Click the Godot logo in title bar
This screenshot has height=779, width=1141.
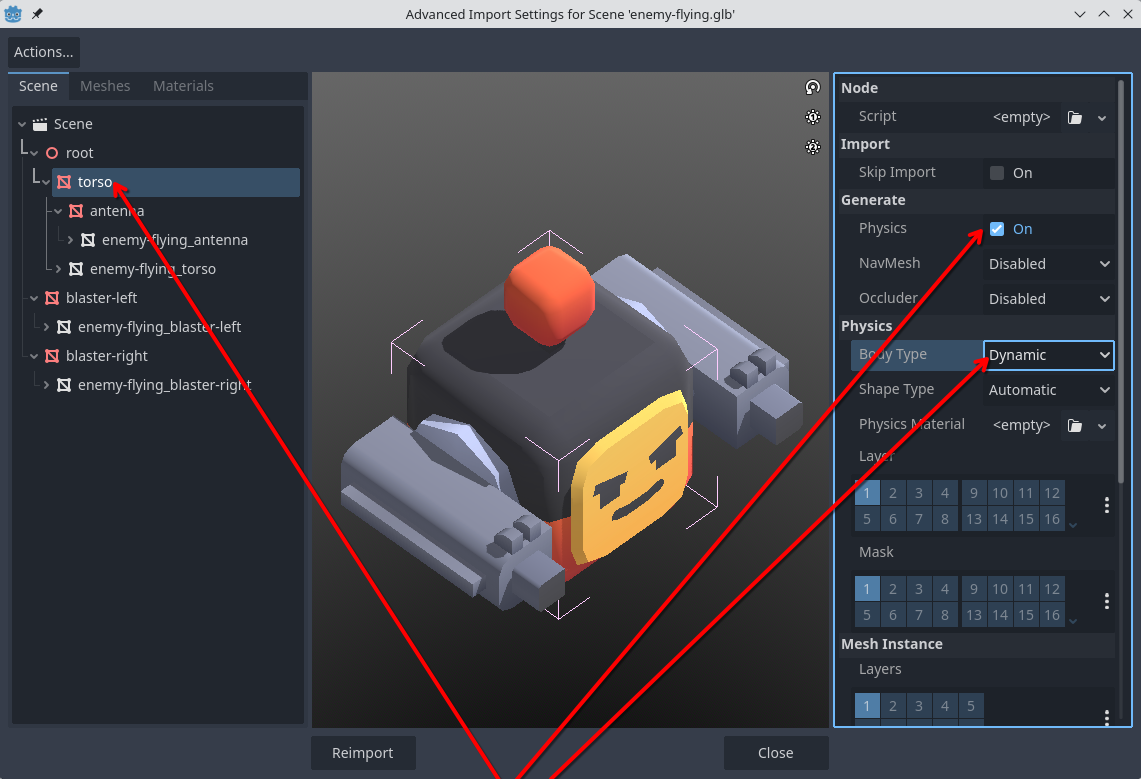point(14,14)
